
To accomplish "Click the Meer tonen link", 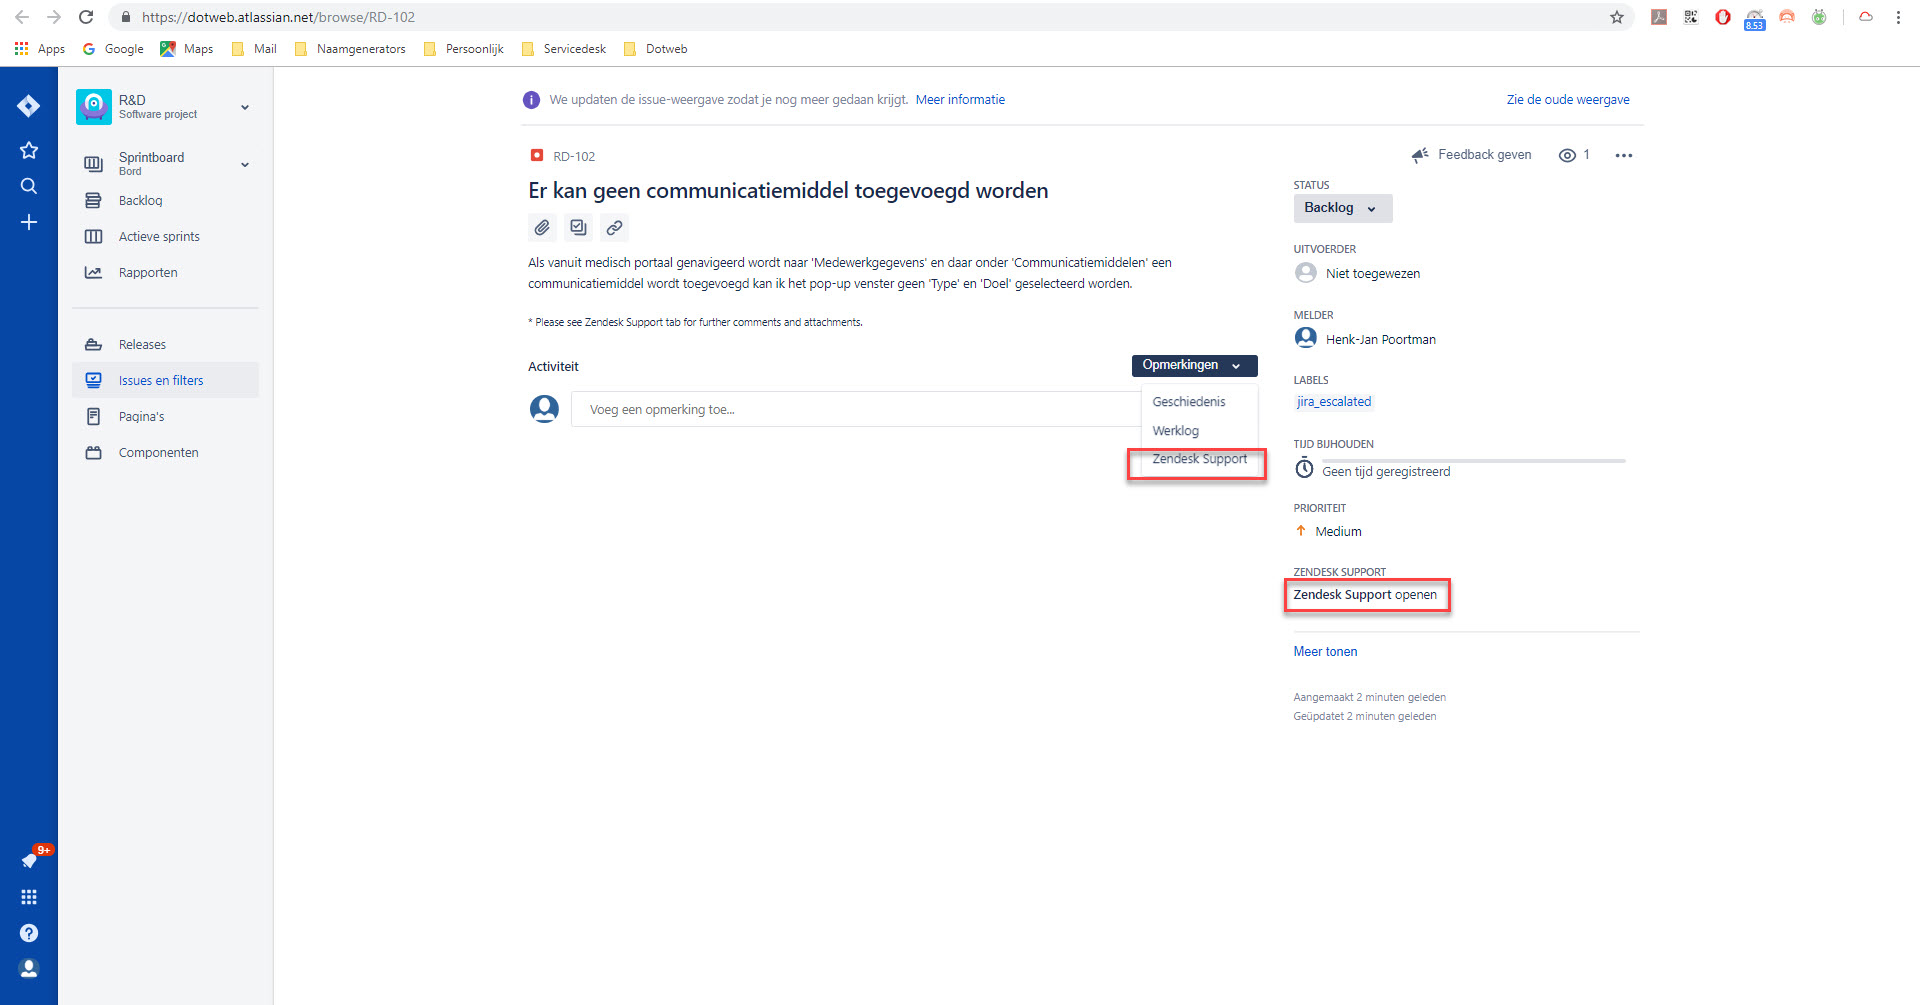I will pyautogui.click(x=1325, y=652).
